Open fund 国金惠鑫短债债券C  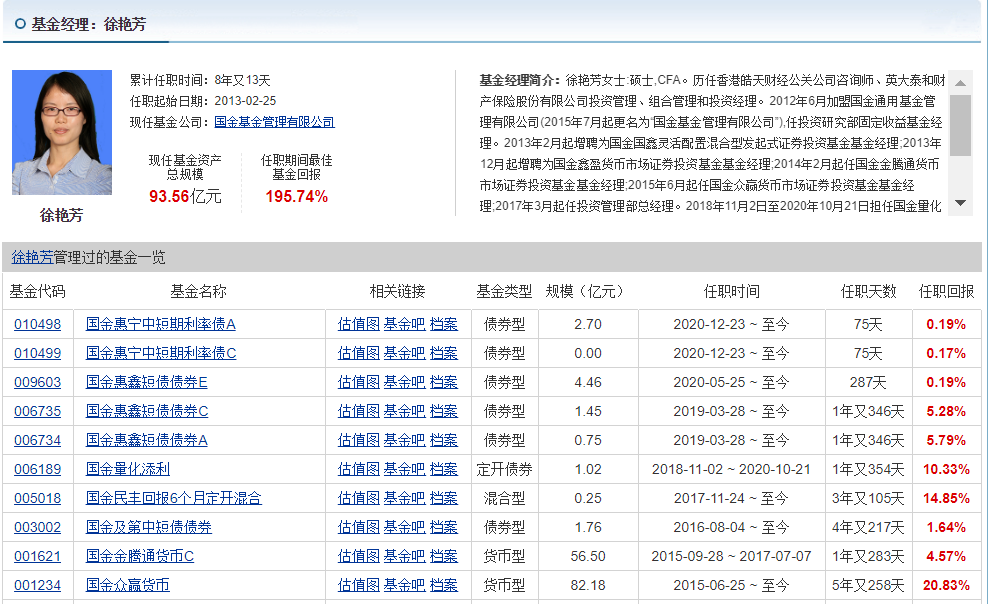click(147, 411)
